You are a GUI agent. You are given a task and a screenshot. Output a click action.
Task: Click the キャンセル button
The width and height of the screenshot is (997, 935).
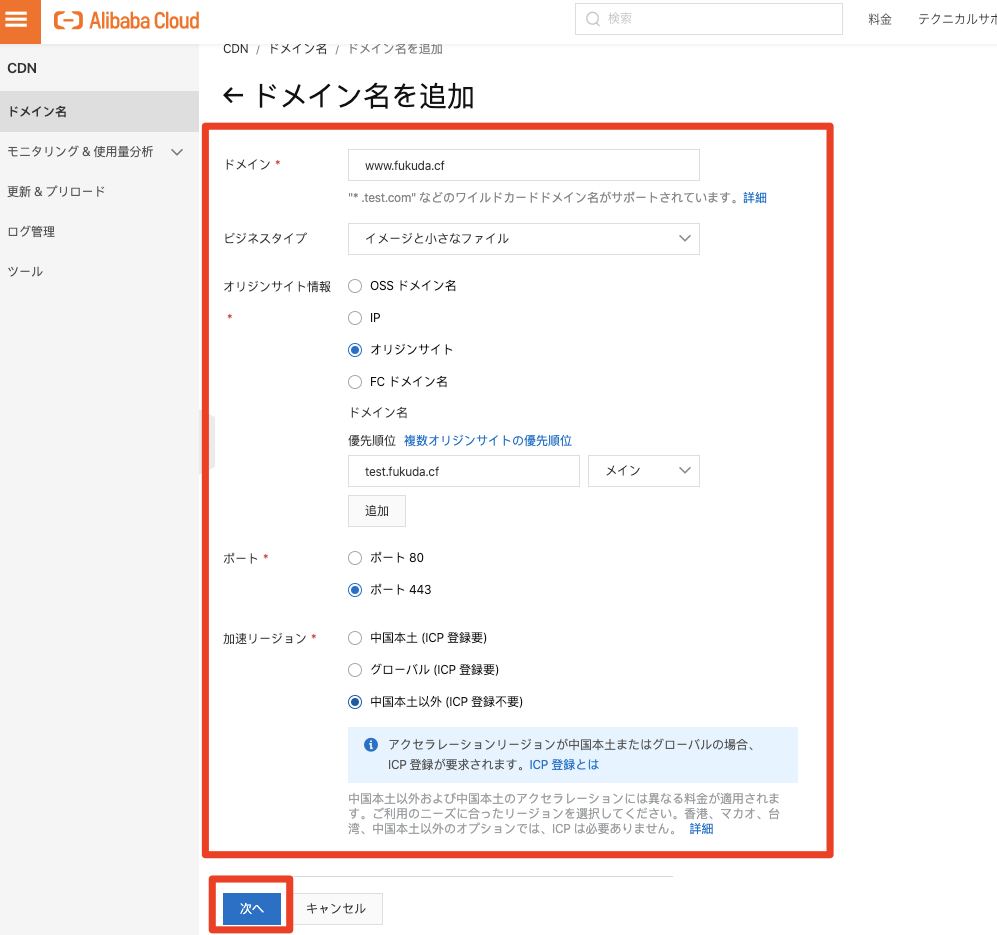[336, 908]
